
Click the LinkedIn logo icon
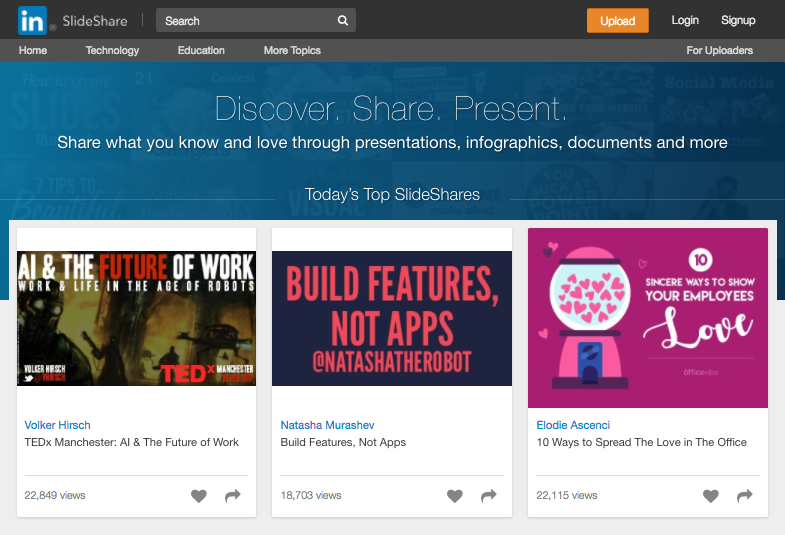(32, 21)
